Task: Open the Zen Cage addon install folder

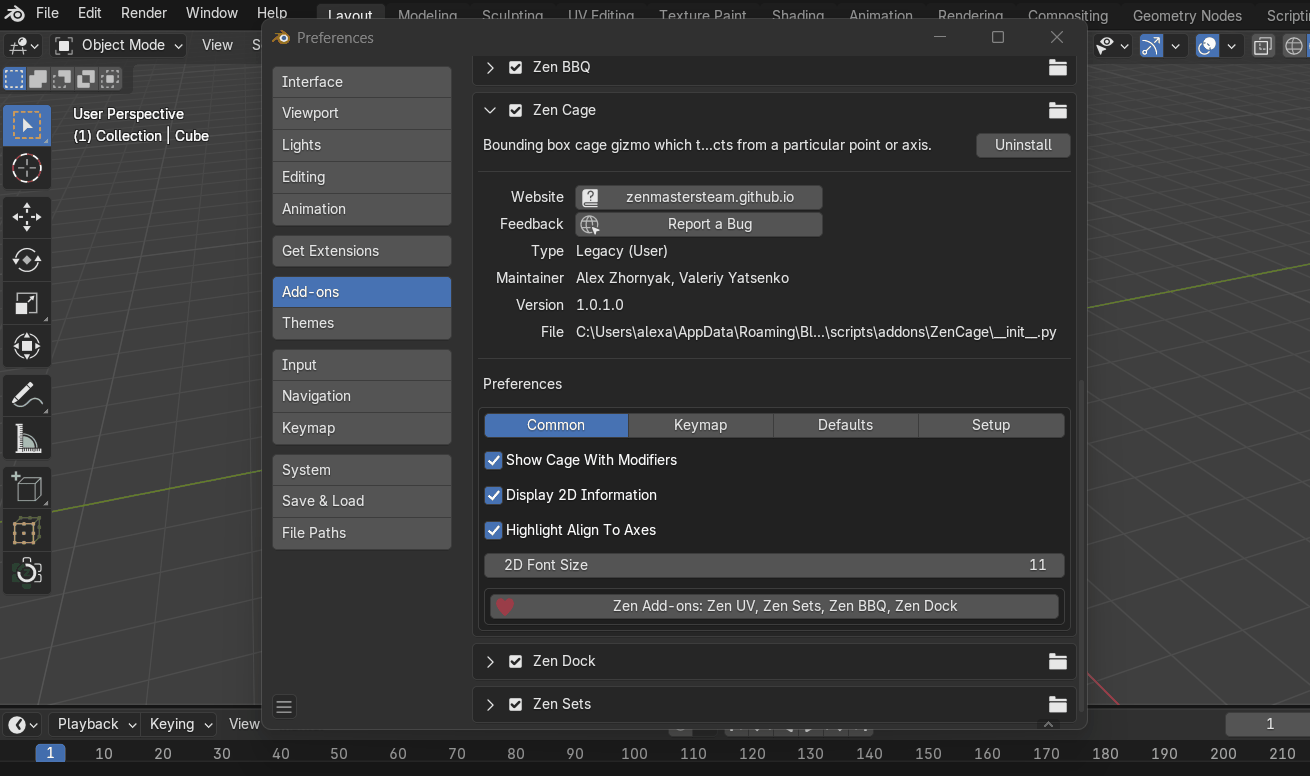Action: [x=1057, y=110]
